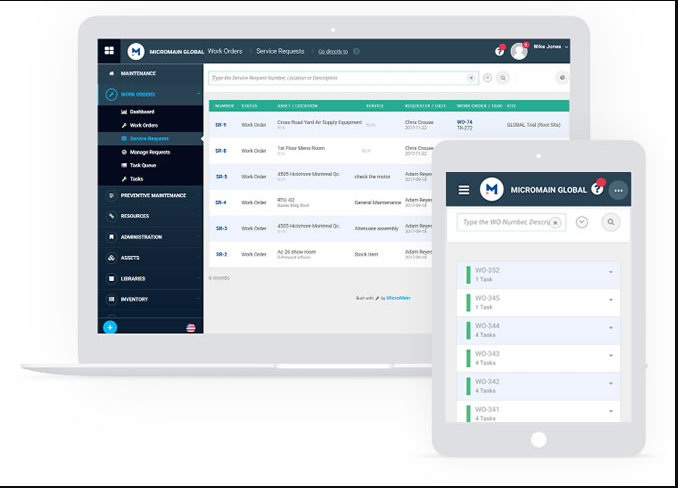Viewport: 678px width, 488px height.
Task: Open the app grid menu icon
Action: click(108, 51)
